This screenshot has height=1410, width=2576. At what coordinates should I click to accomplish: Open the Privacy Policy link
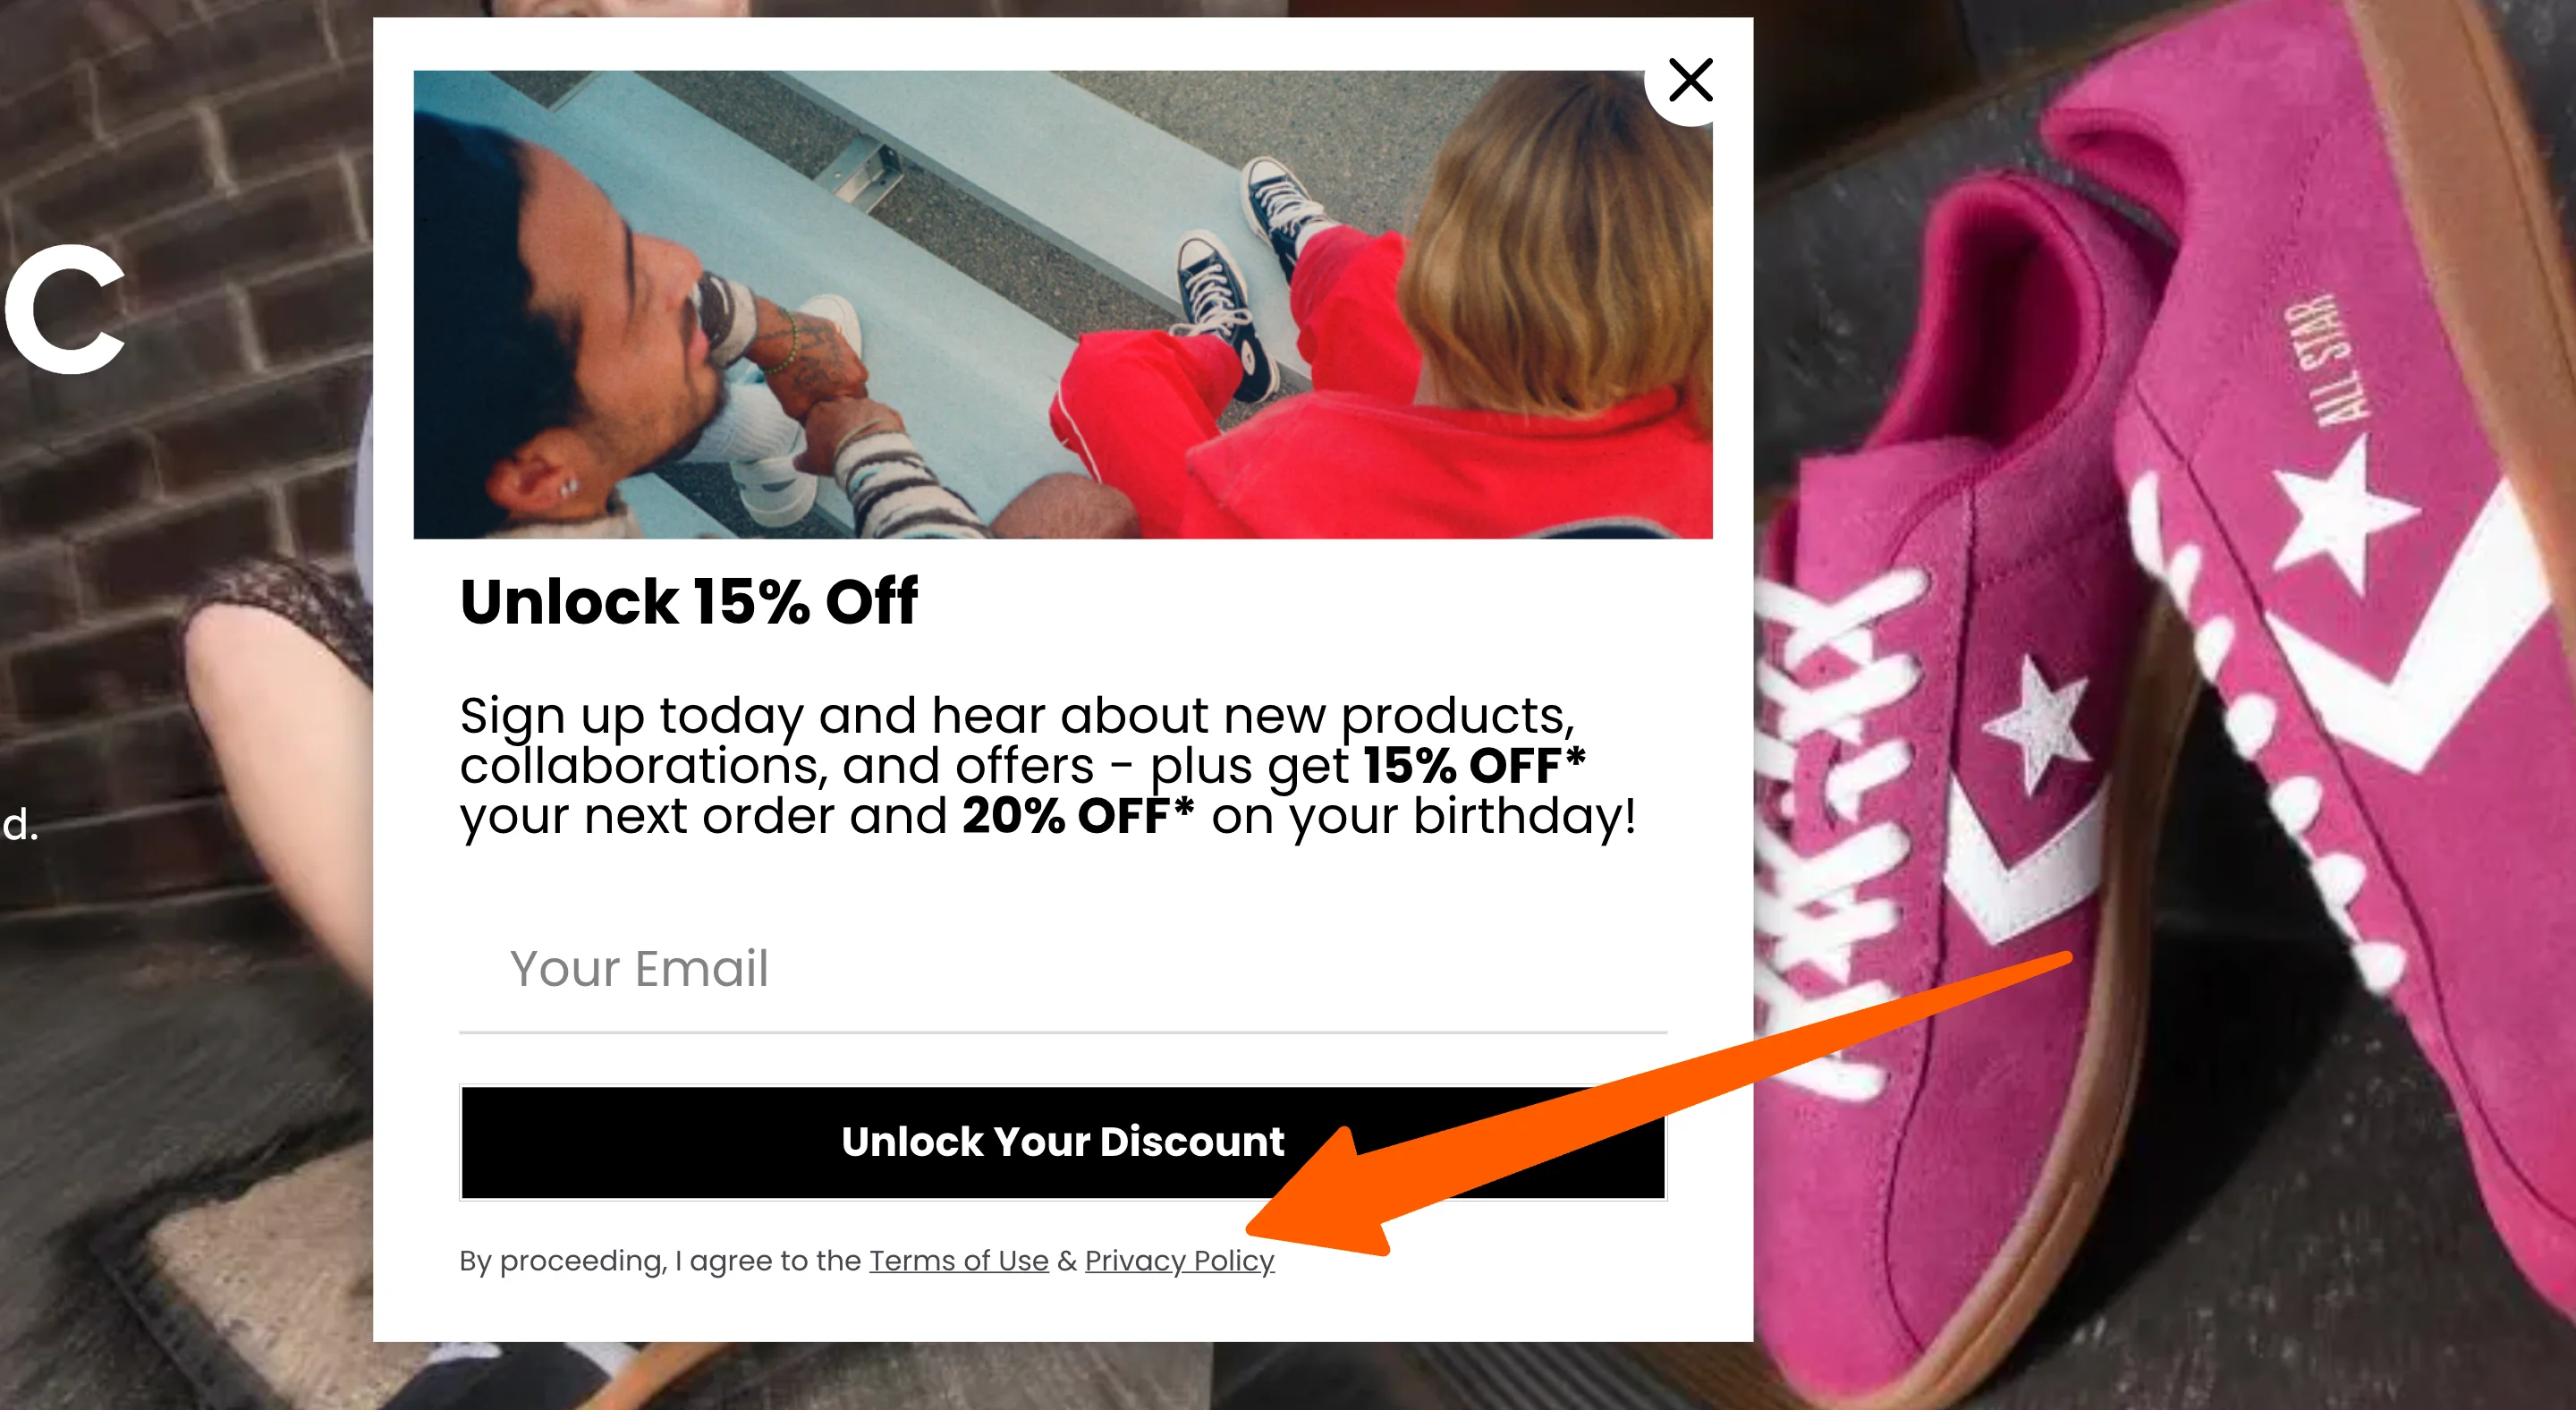1179,1261
